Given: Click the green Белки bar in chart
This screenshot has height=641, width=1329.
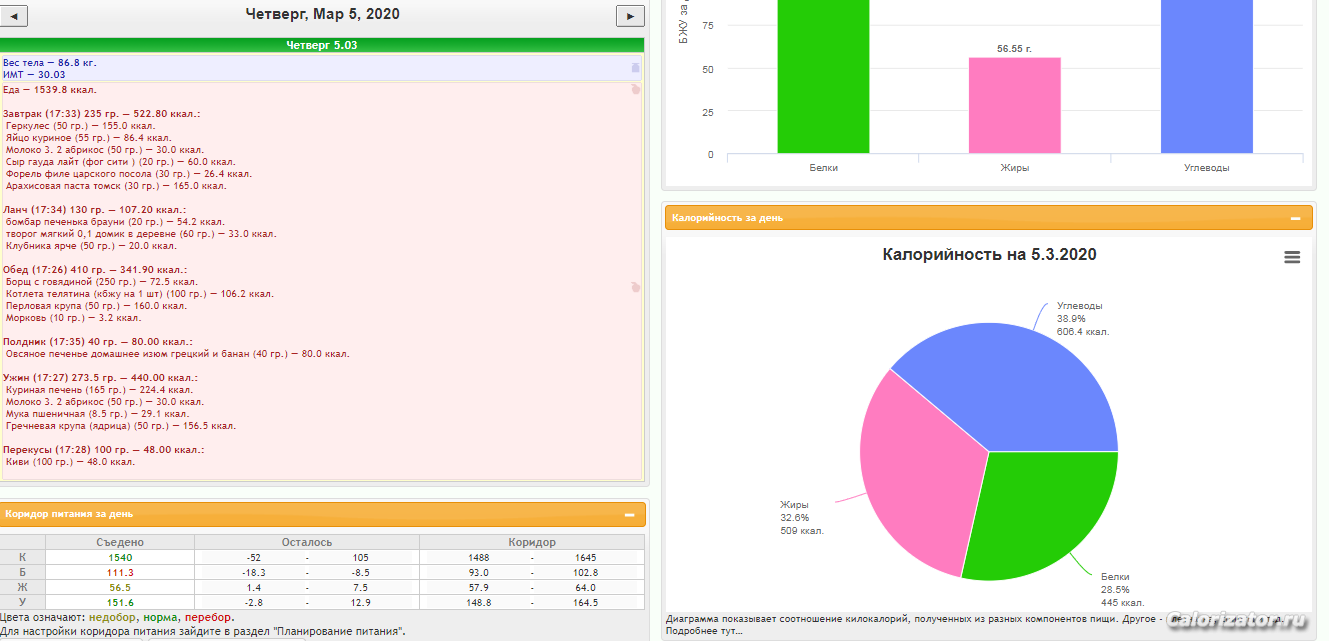Looking at the screenshot, I should 823,75.
